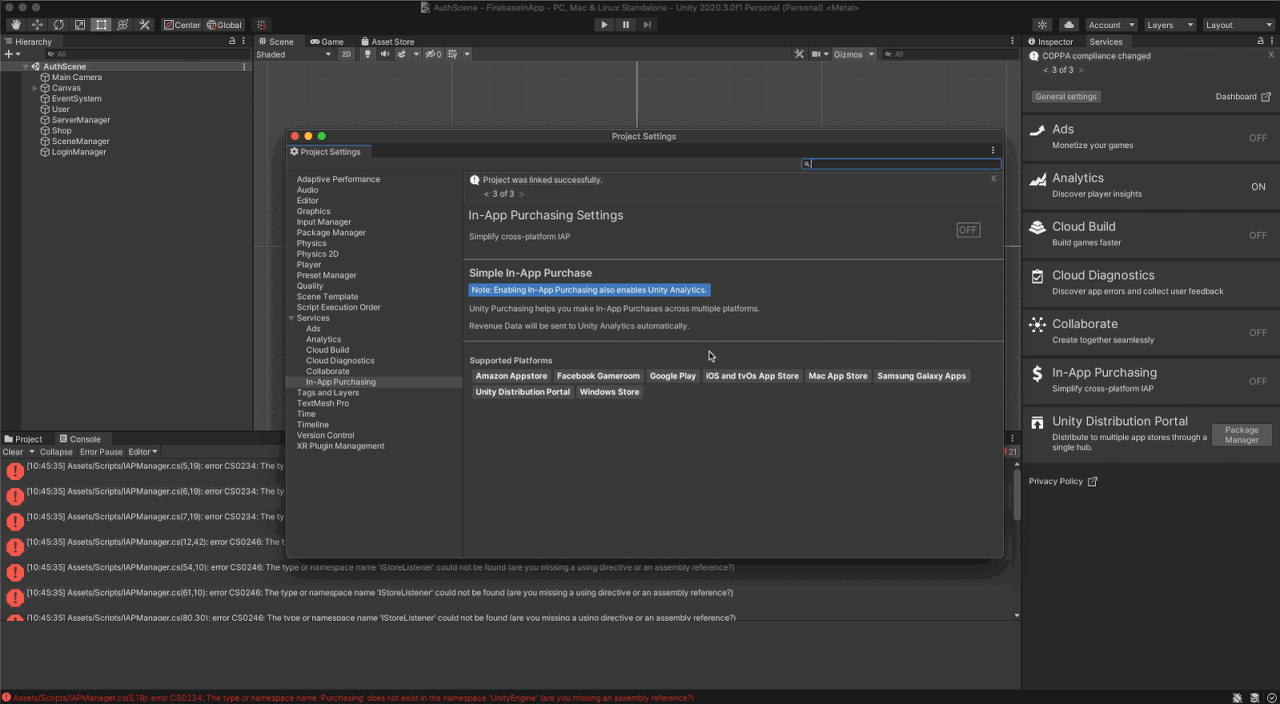
Task: Open Collab sun-shaped toolbar icon
Action: pos(1043,25)
